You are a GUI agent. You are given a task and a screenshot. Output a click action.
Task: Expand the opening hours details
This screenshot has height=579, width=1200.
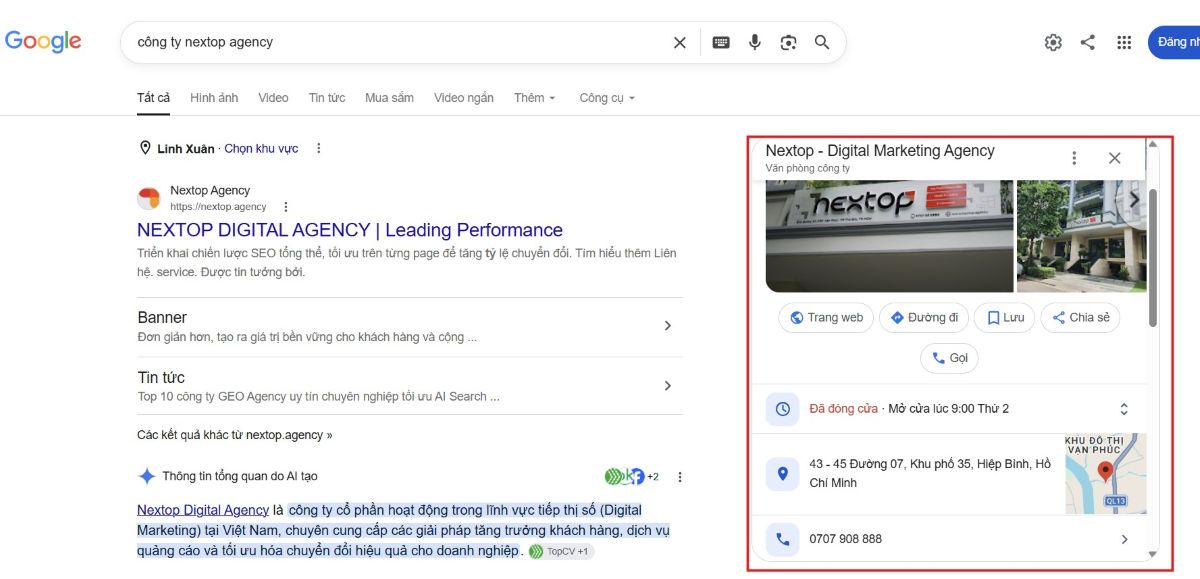(1124, 409)
